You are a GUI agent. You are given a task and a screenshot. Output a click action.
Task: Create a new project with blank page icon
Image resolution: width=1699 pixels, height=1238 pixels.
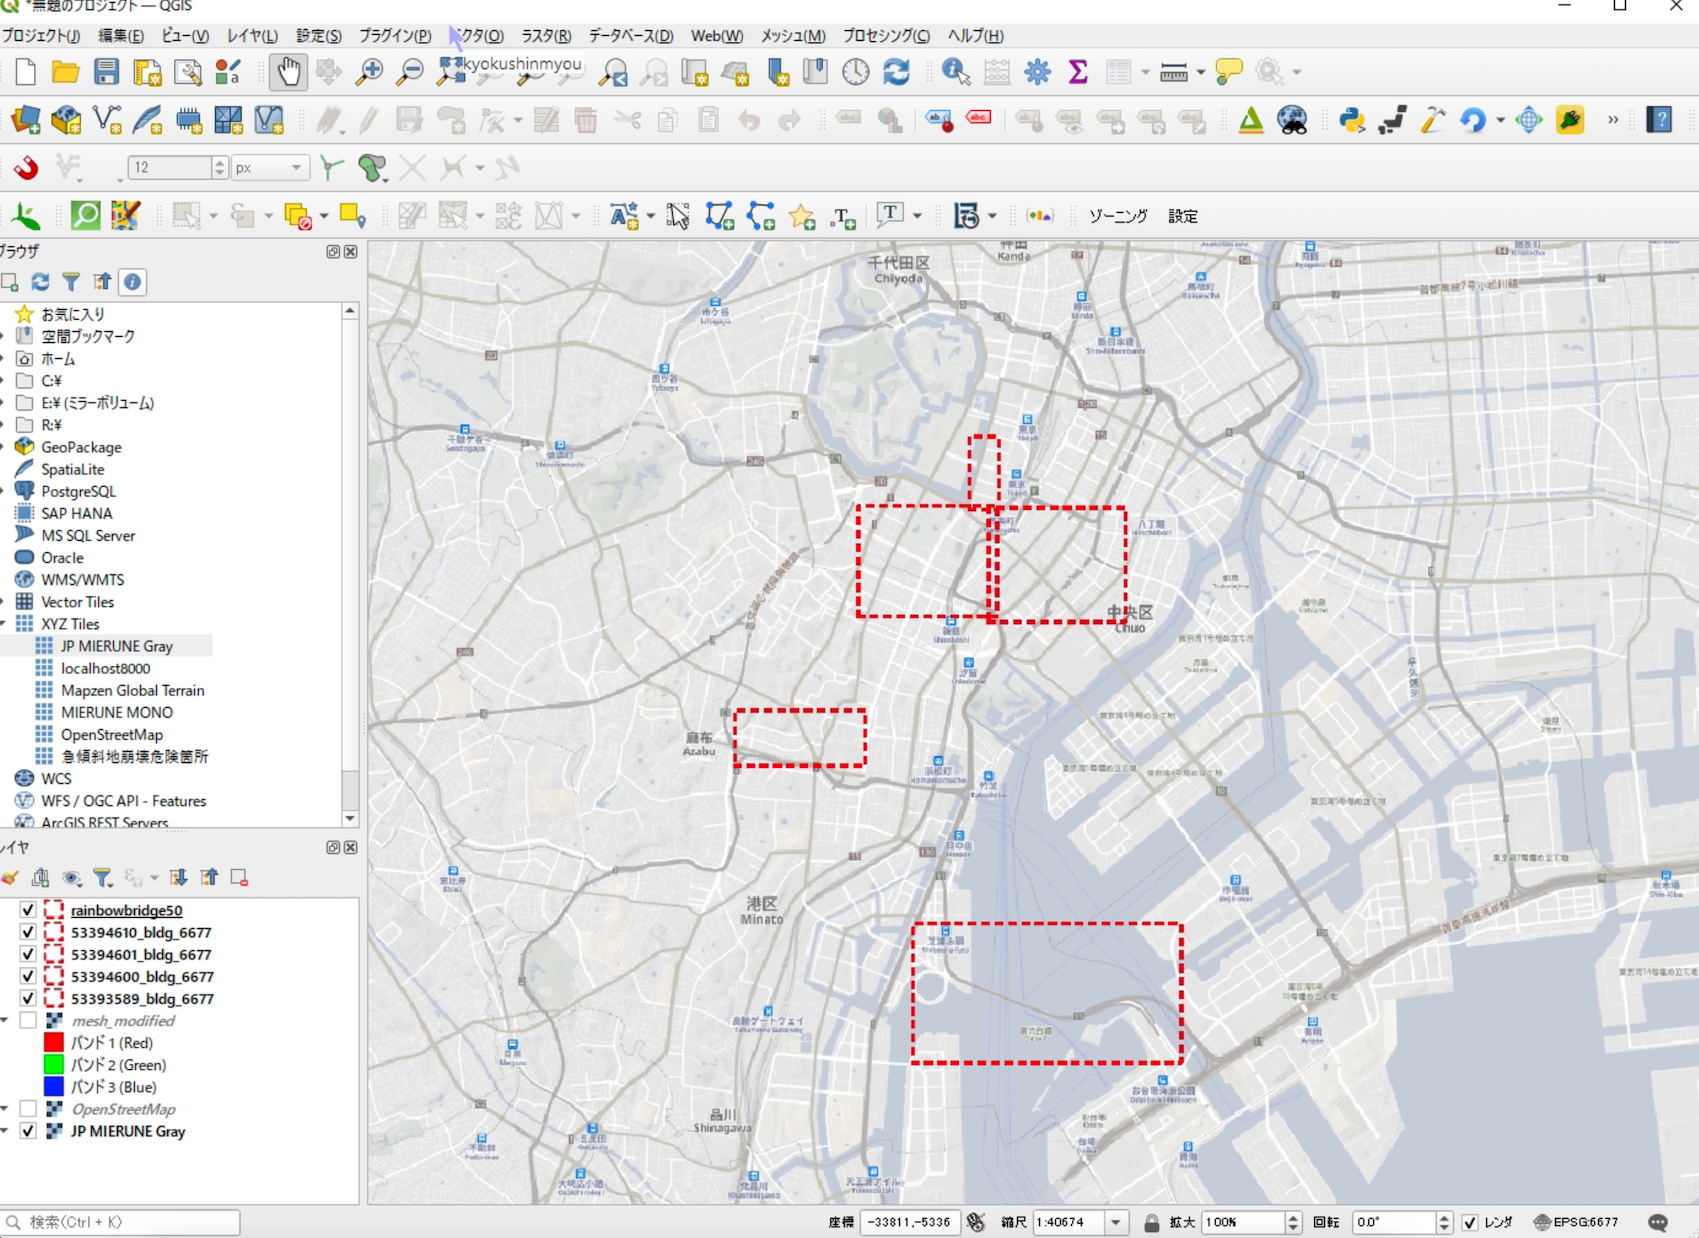coord(25,71)
